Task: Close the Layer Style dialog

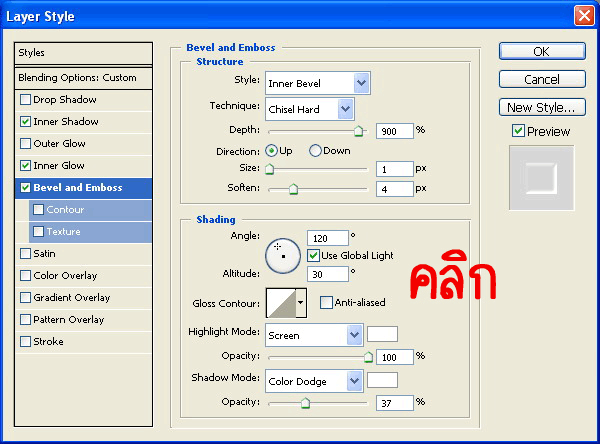Action: click(x=583, y=15)
